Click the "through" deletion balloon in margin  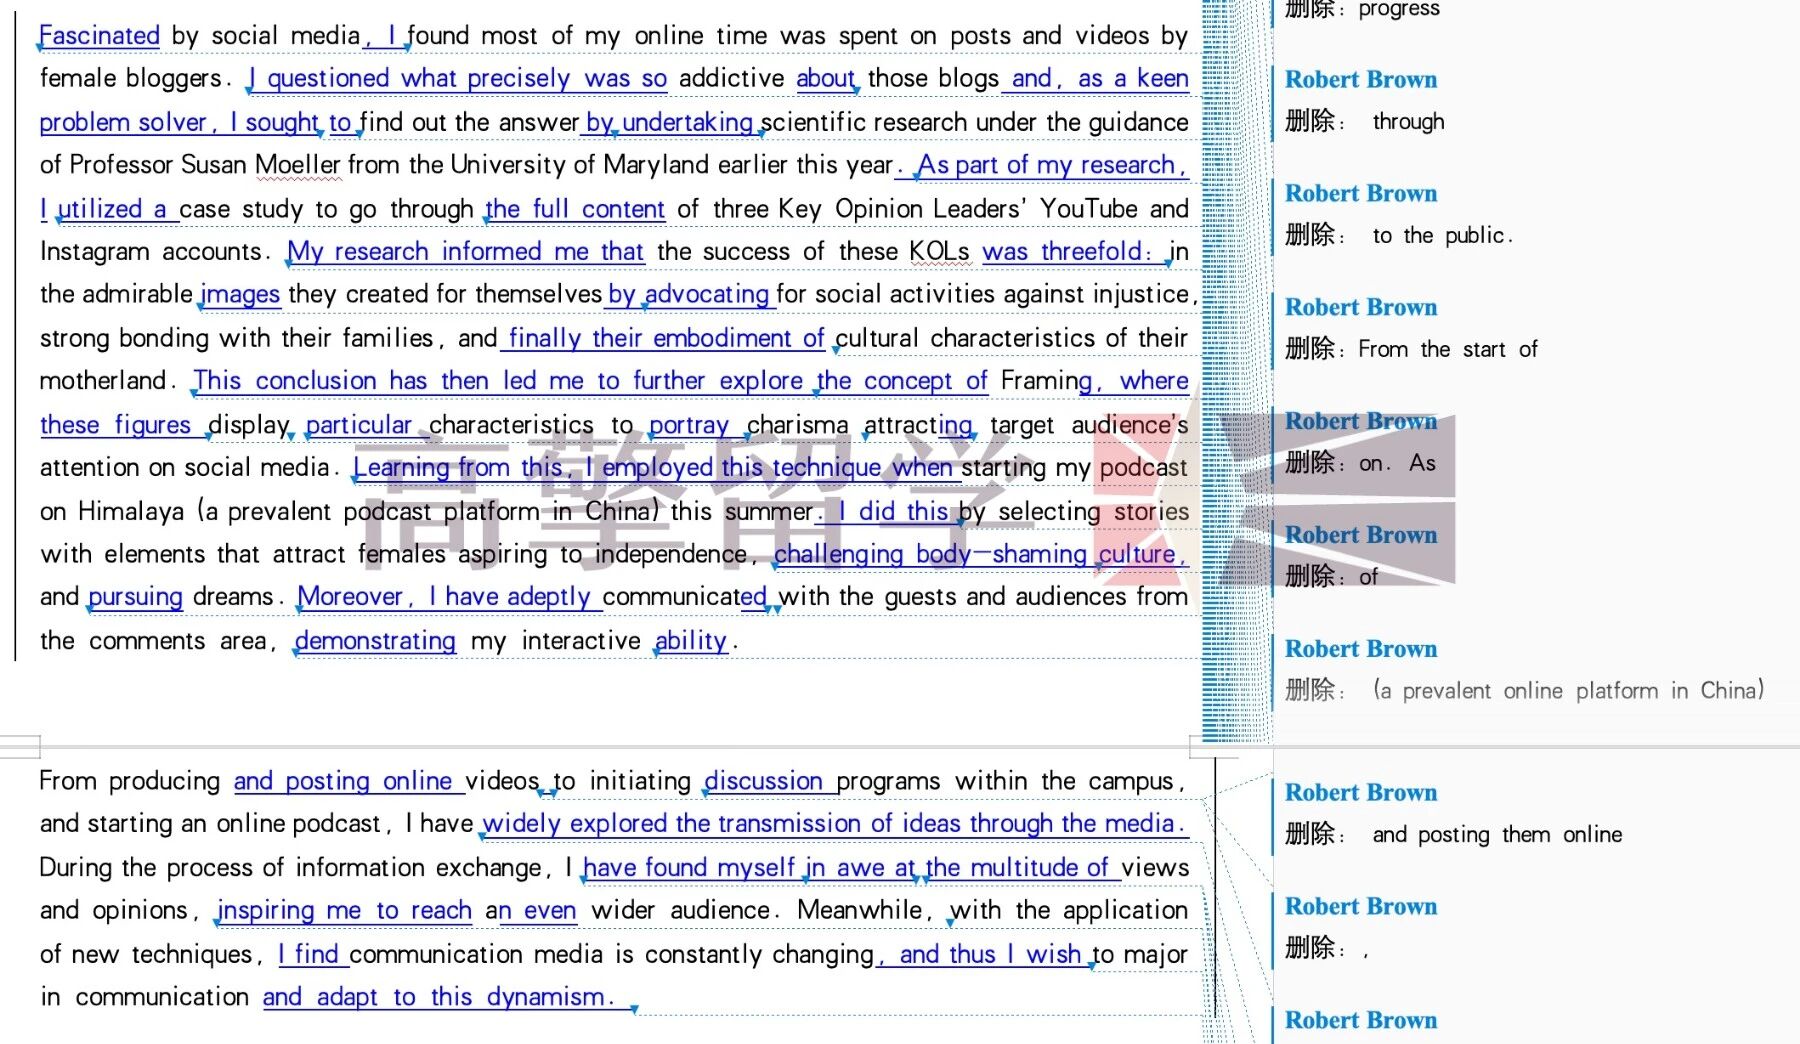pos(1408,122)
